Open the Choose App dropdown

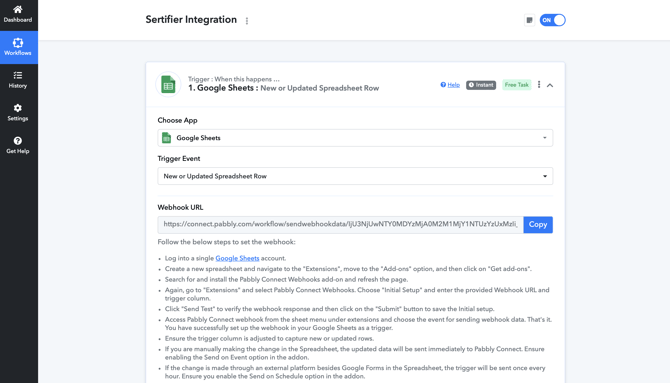pos(355,138)
